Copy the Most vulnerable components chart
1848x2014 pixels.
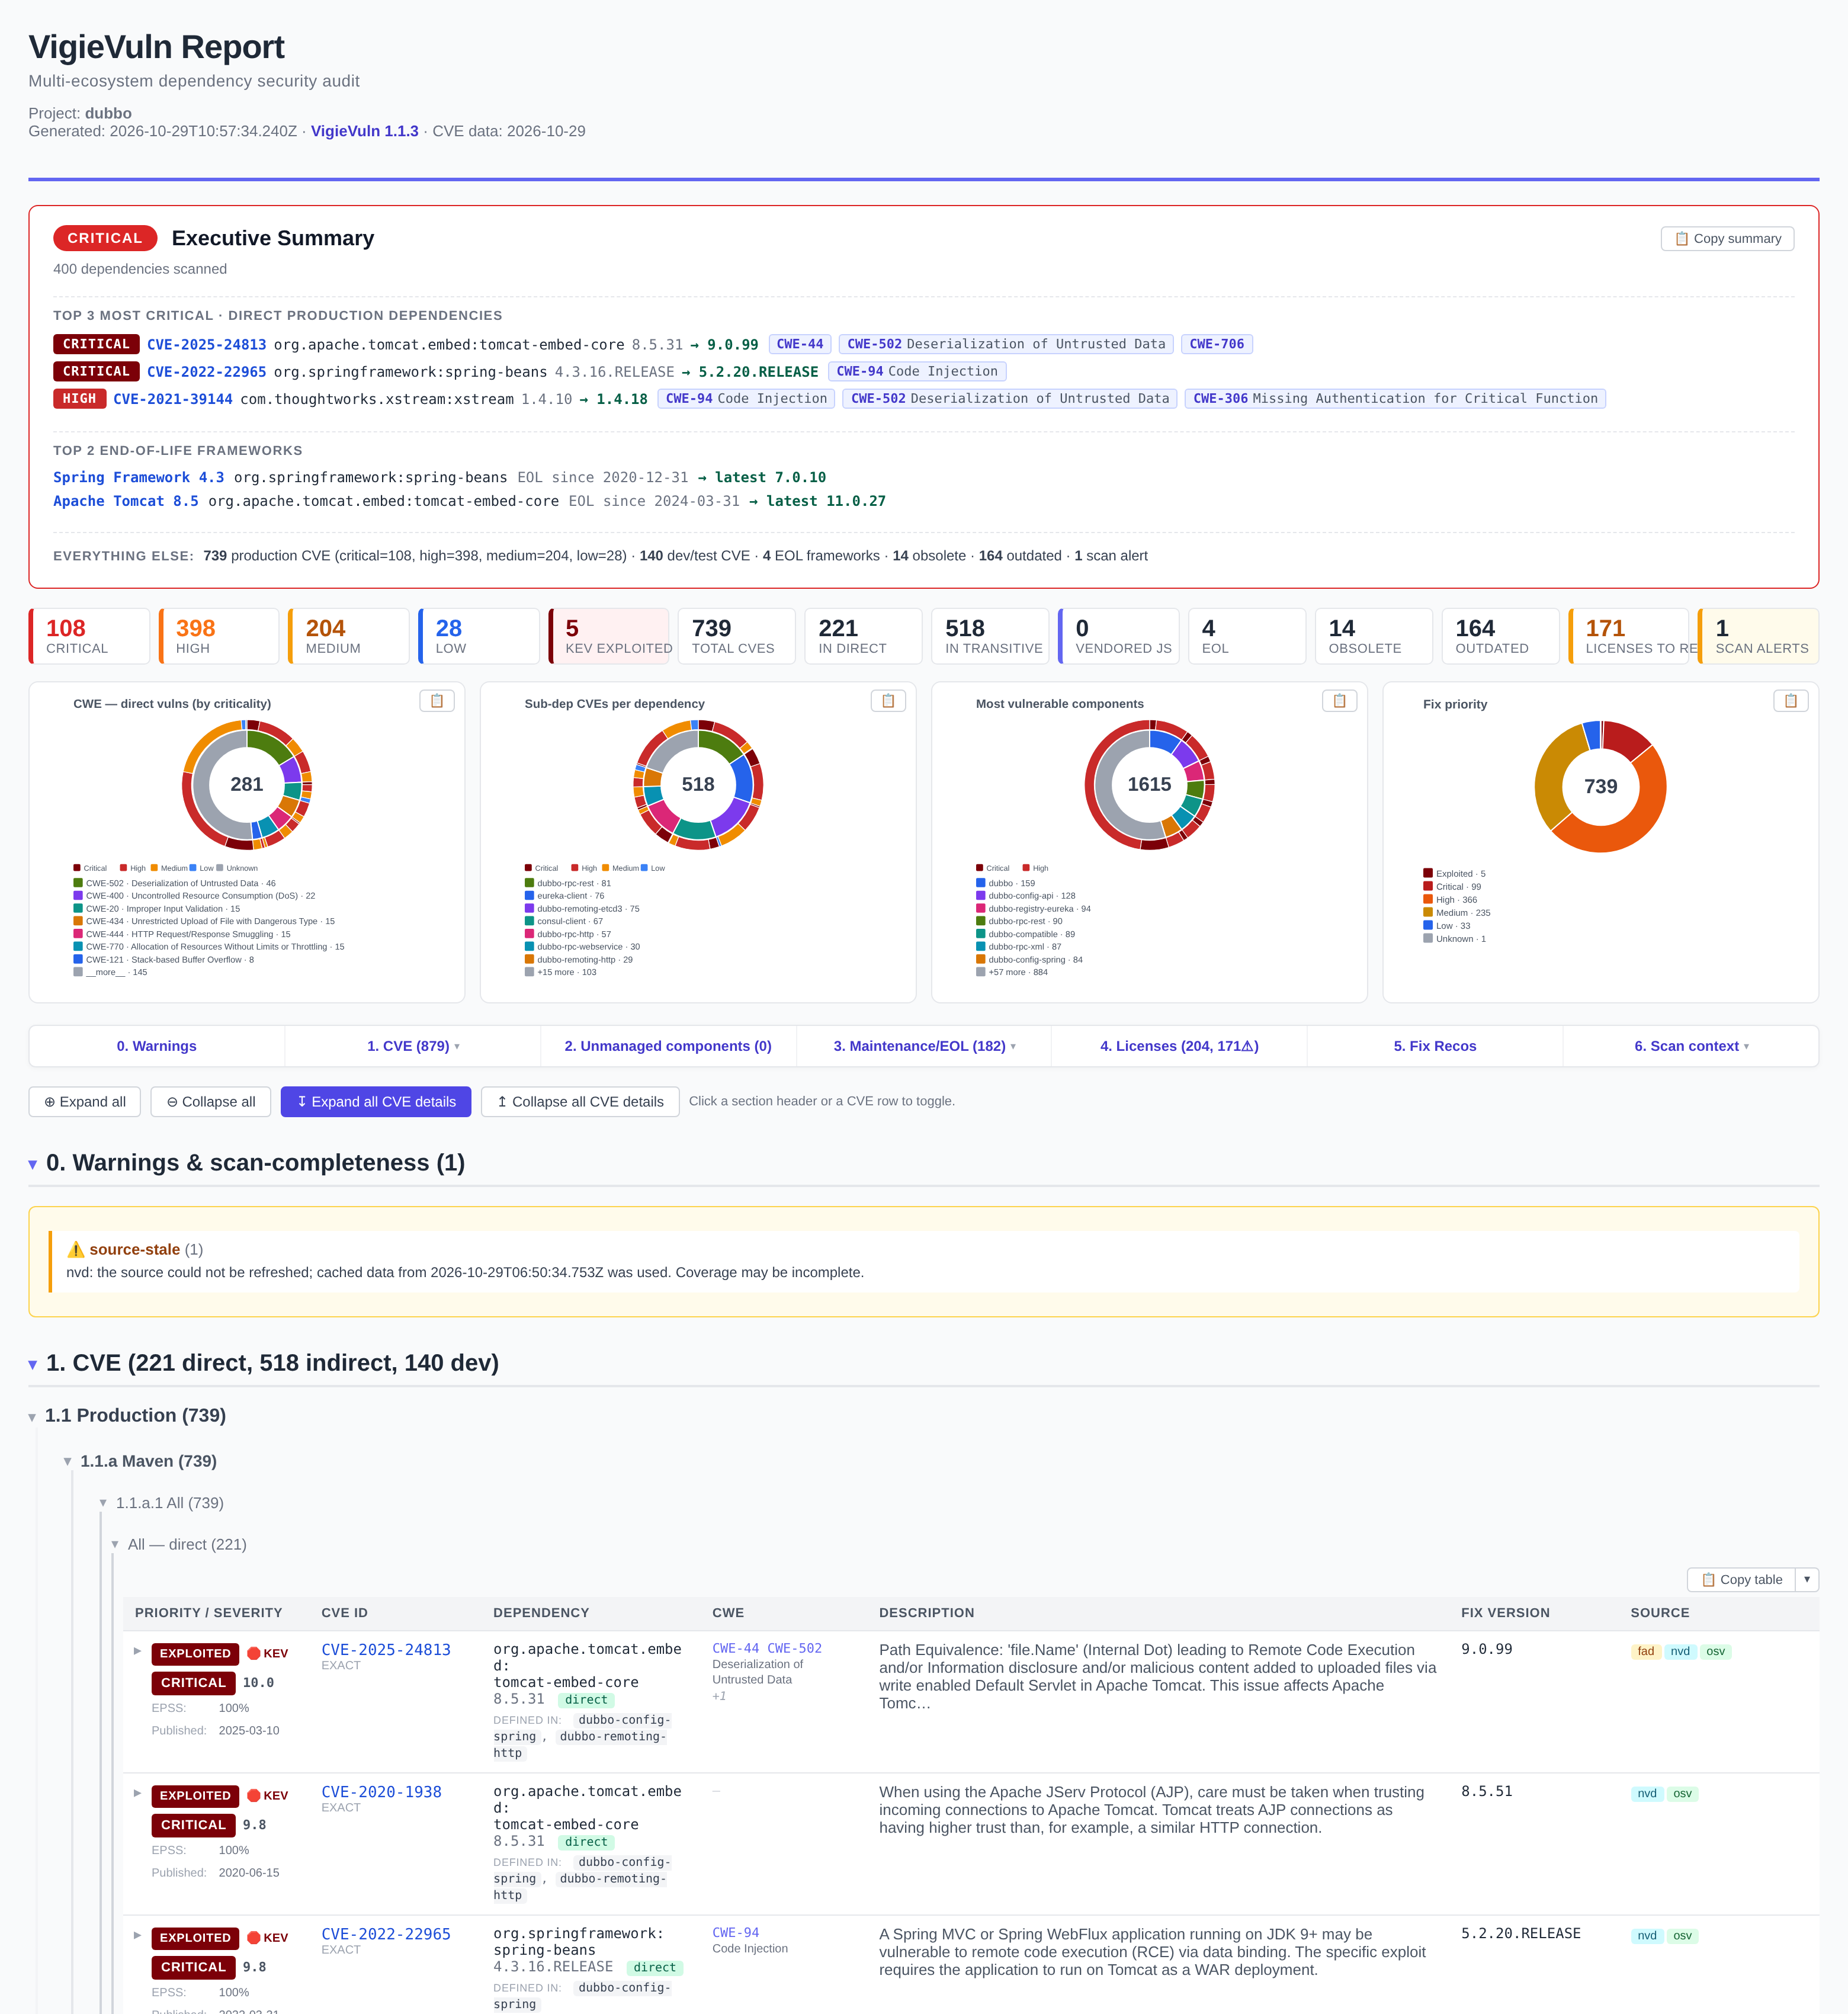coord(1339,701)
